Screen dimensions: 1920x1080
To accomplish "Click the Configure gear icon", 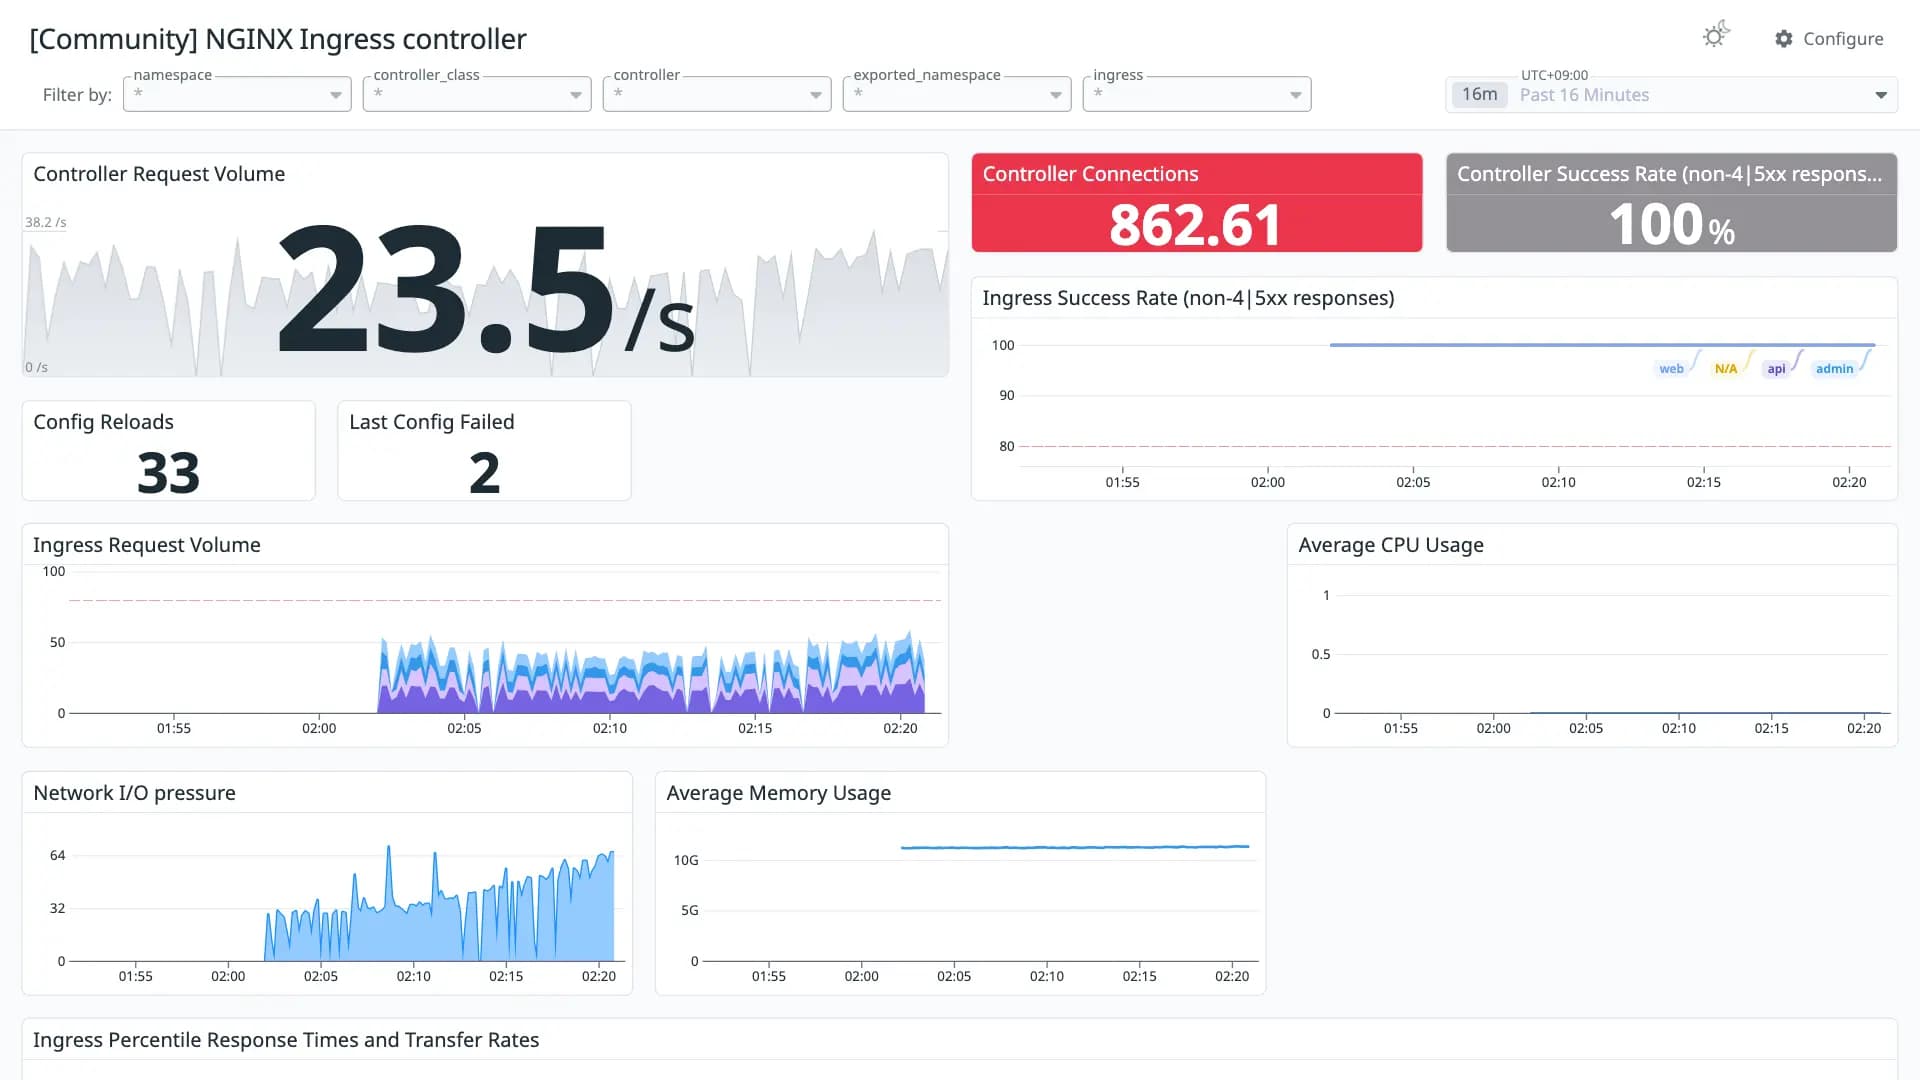I will [x=1784, y=39].
